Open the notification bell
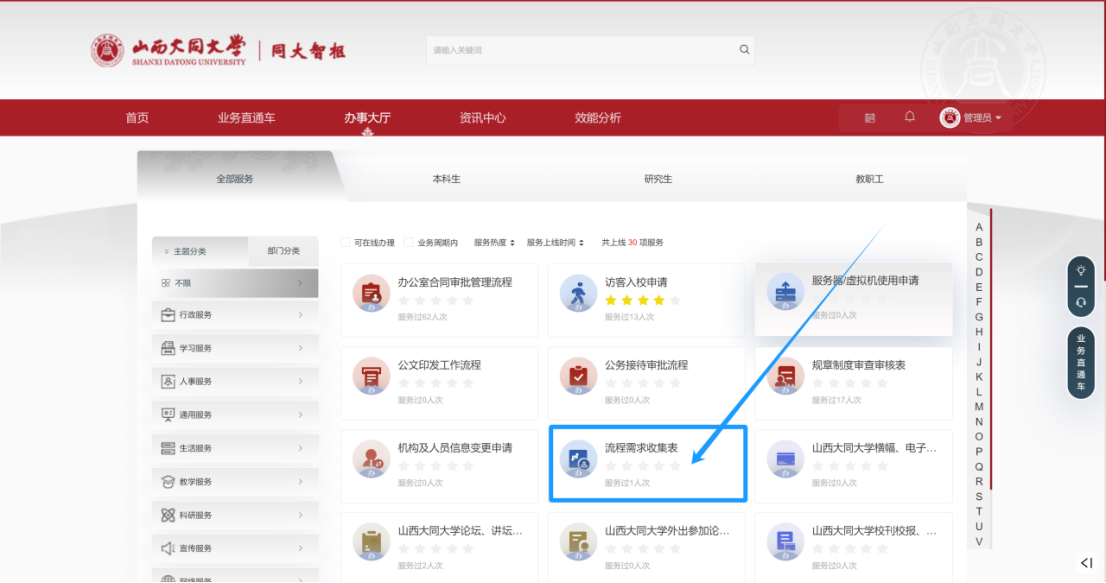1106x583 pixels. tap(909, 117)
